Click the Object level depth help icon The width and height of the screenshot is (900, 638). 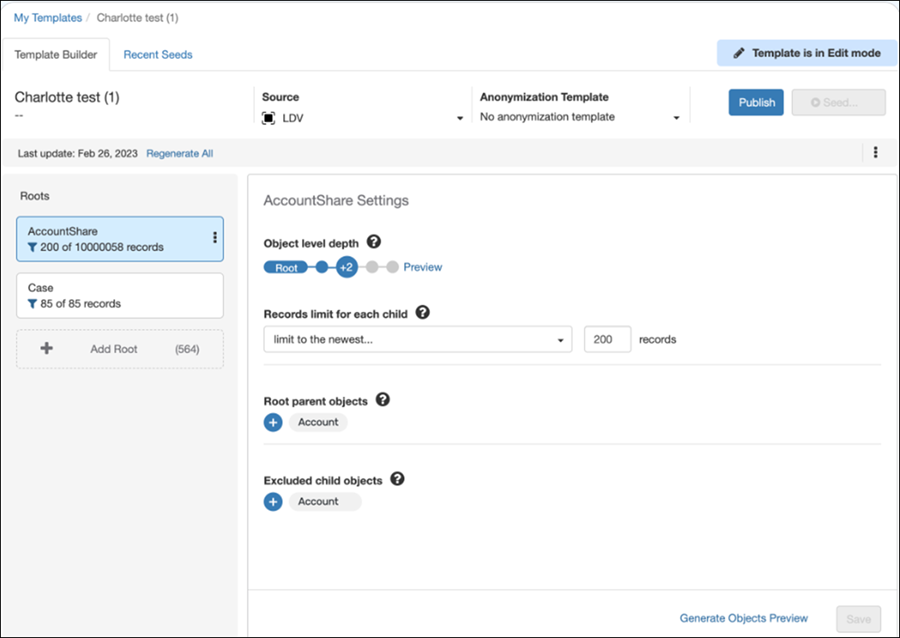374,242
